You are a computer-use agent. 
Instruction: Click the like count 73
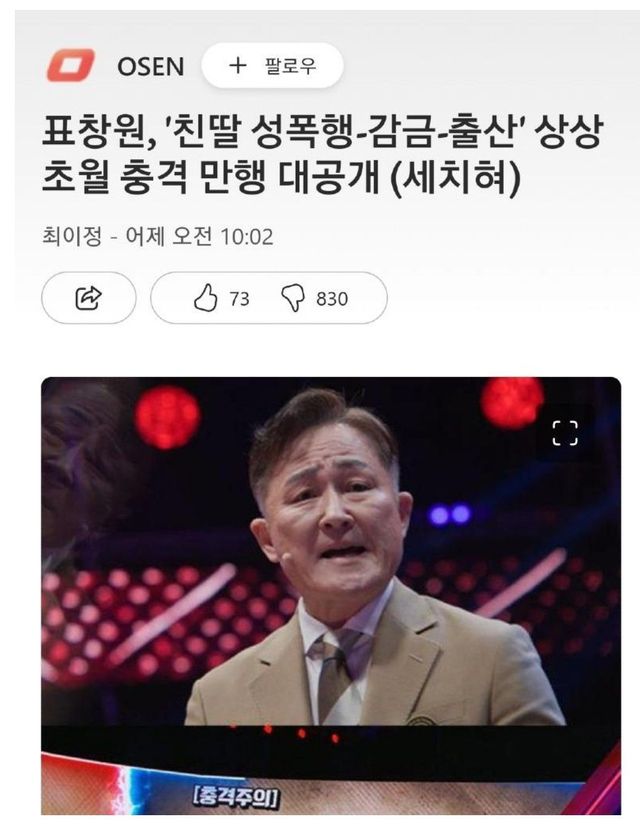(x=239, y=299)
